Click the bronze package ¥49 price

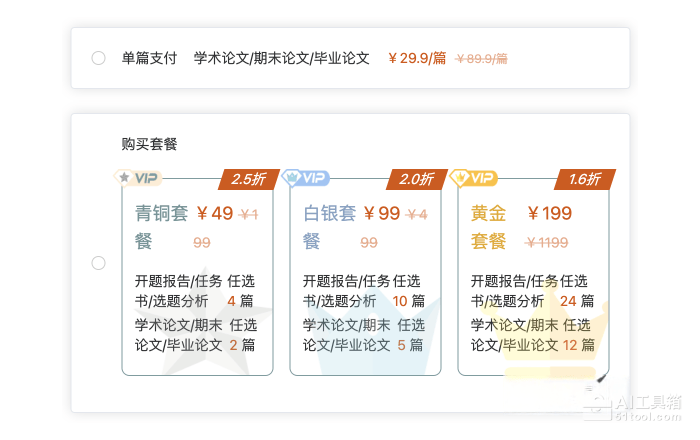pyautogui.click(x=215, y=213)
